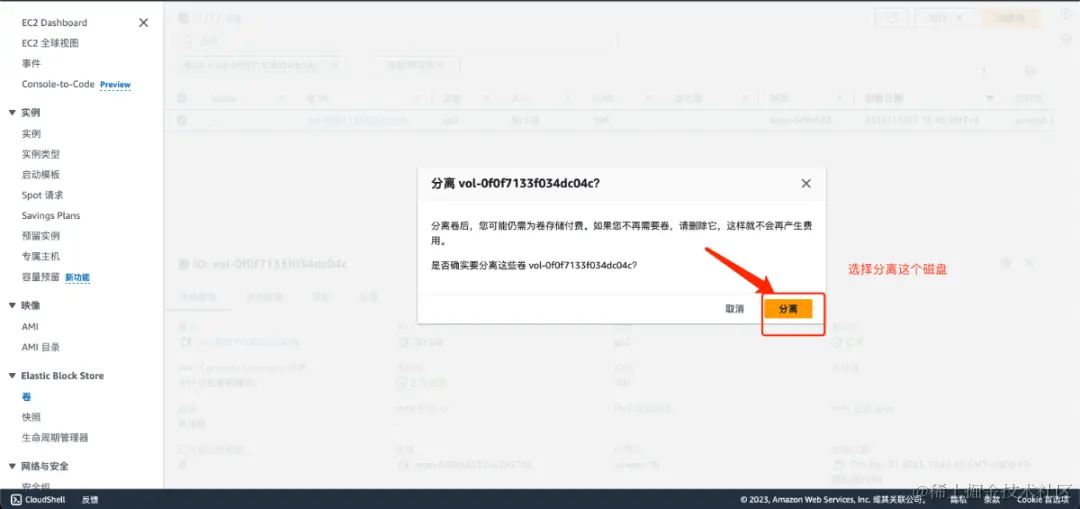1080x509 pixels.
Task: Open 生命周期管理器 in sidebar
Action: click(x=55, y=437)
